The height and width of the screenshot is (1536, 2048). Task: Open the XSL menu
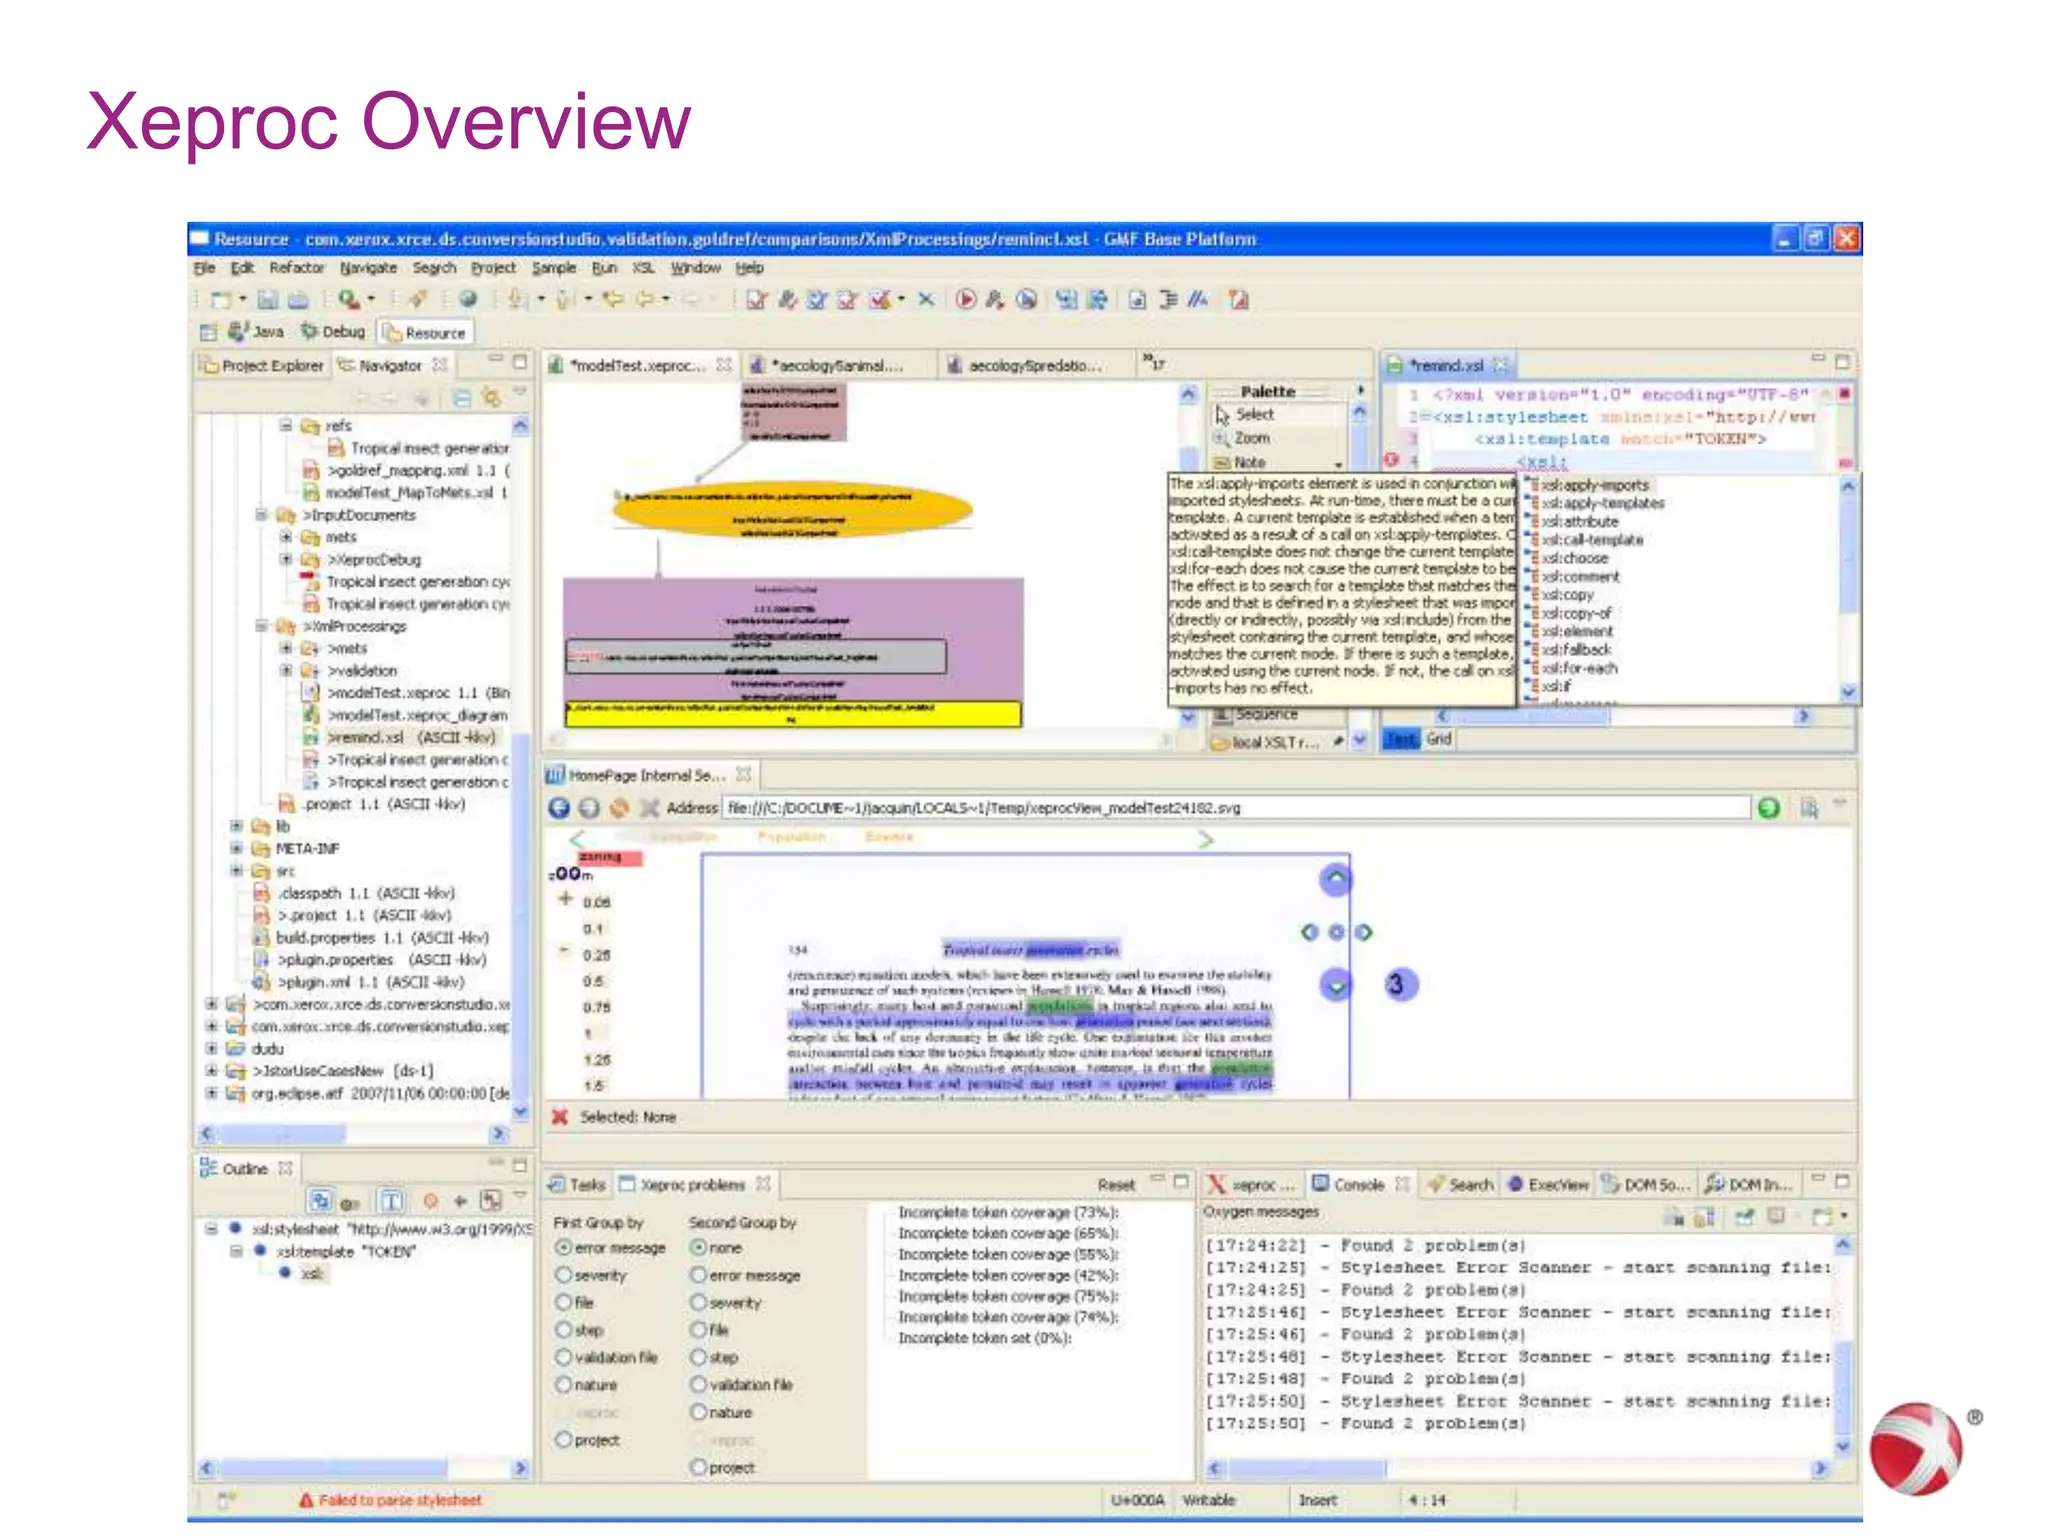642,268
